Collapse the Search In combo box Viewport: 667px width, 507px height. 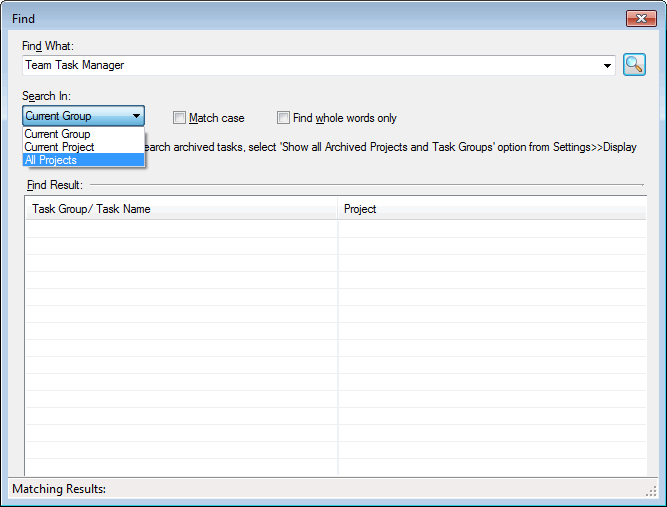point(136,116)
